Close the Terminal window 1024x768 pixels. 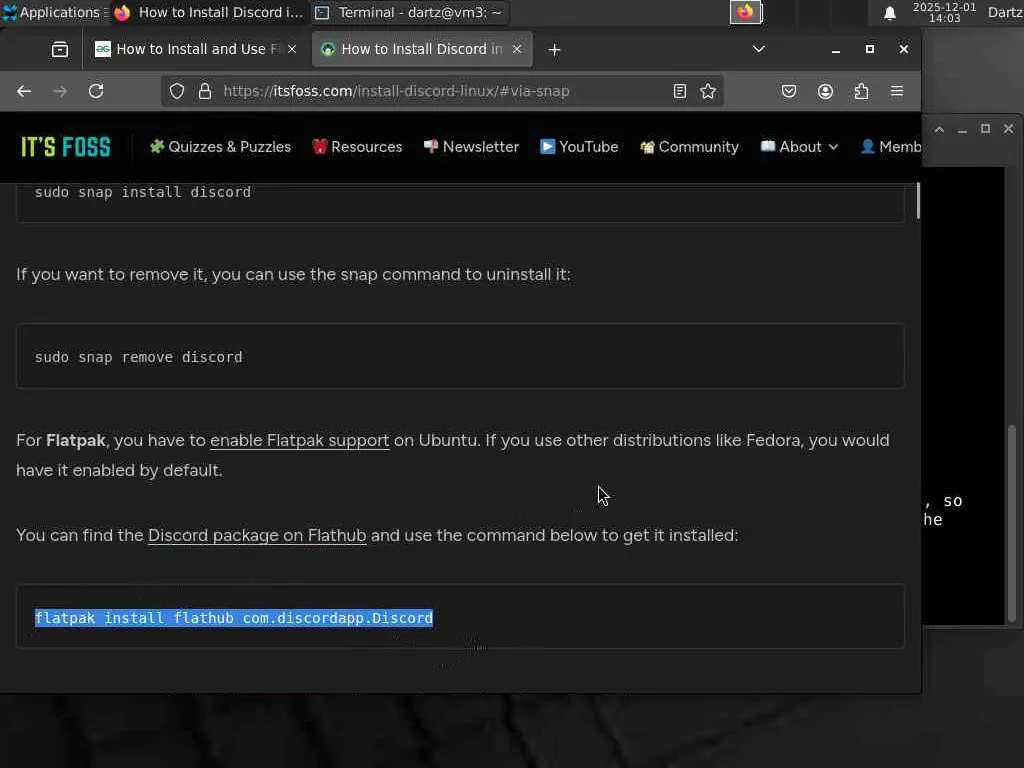point(1008,129)
